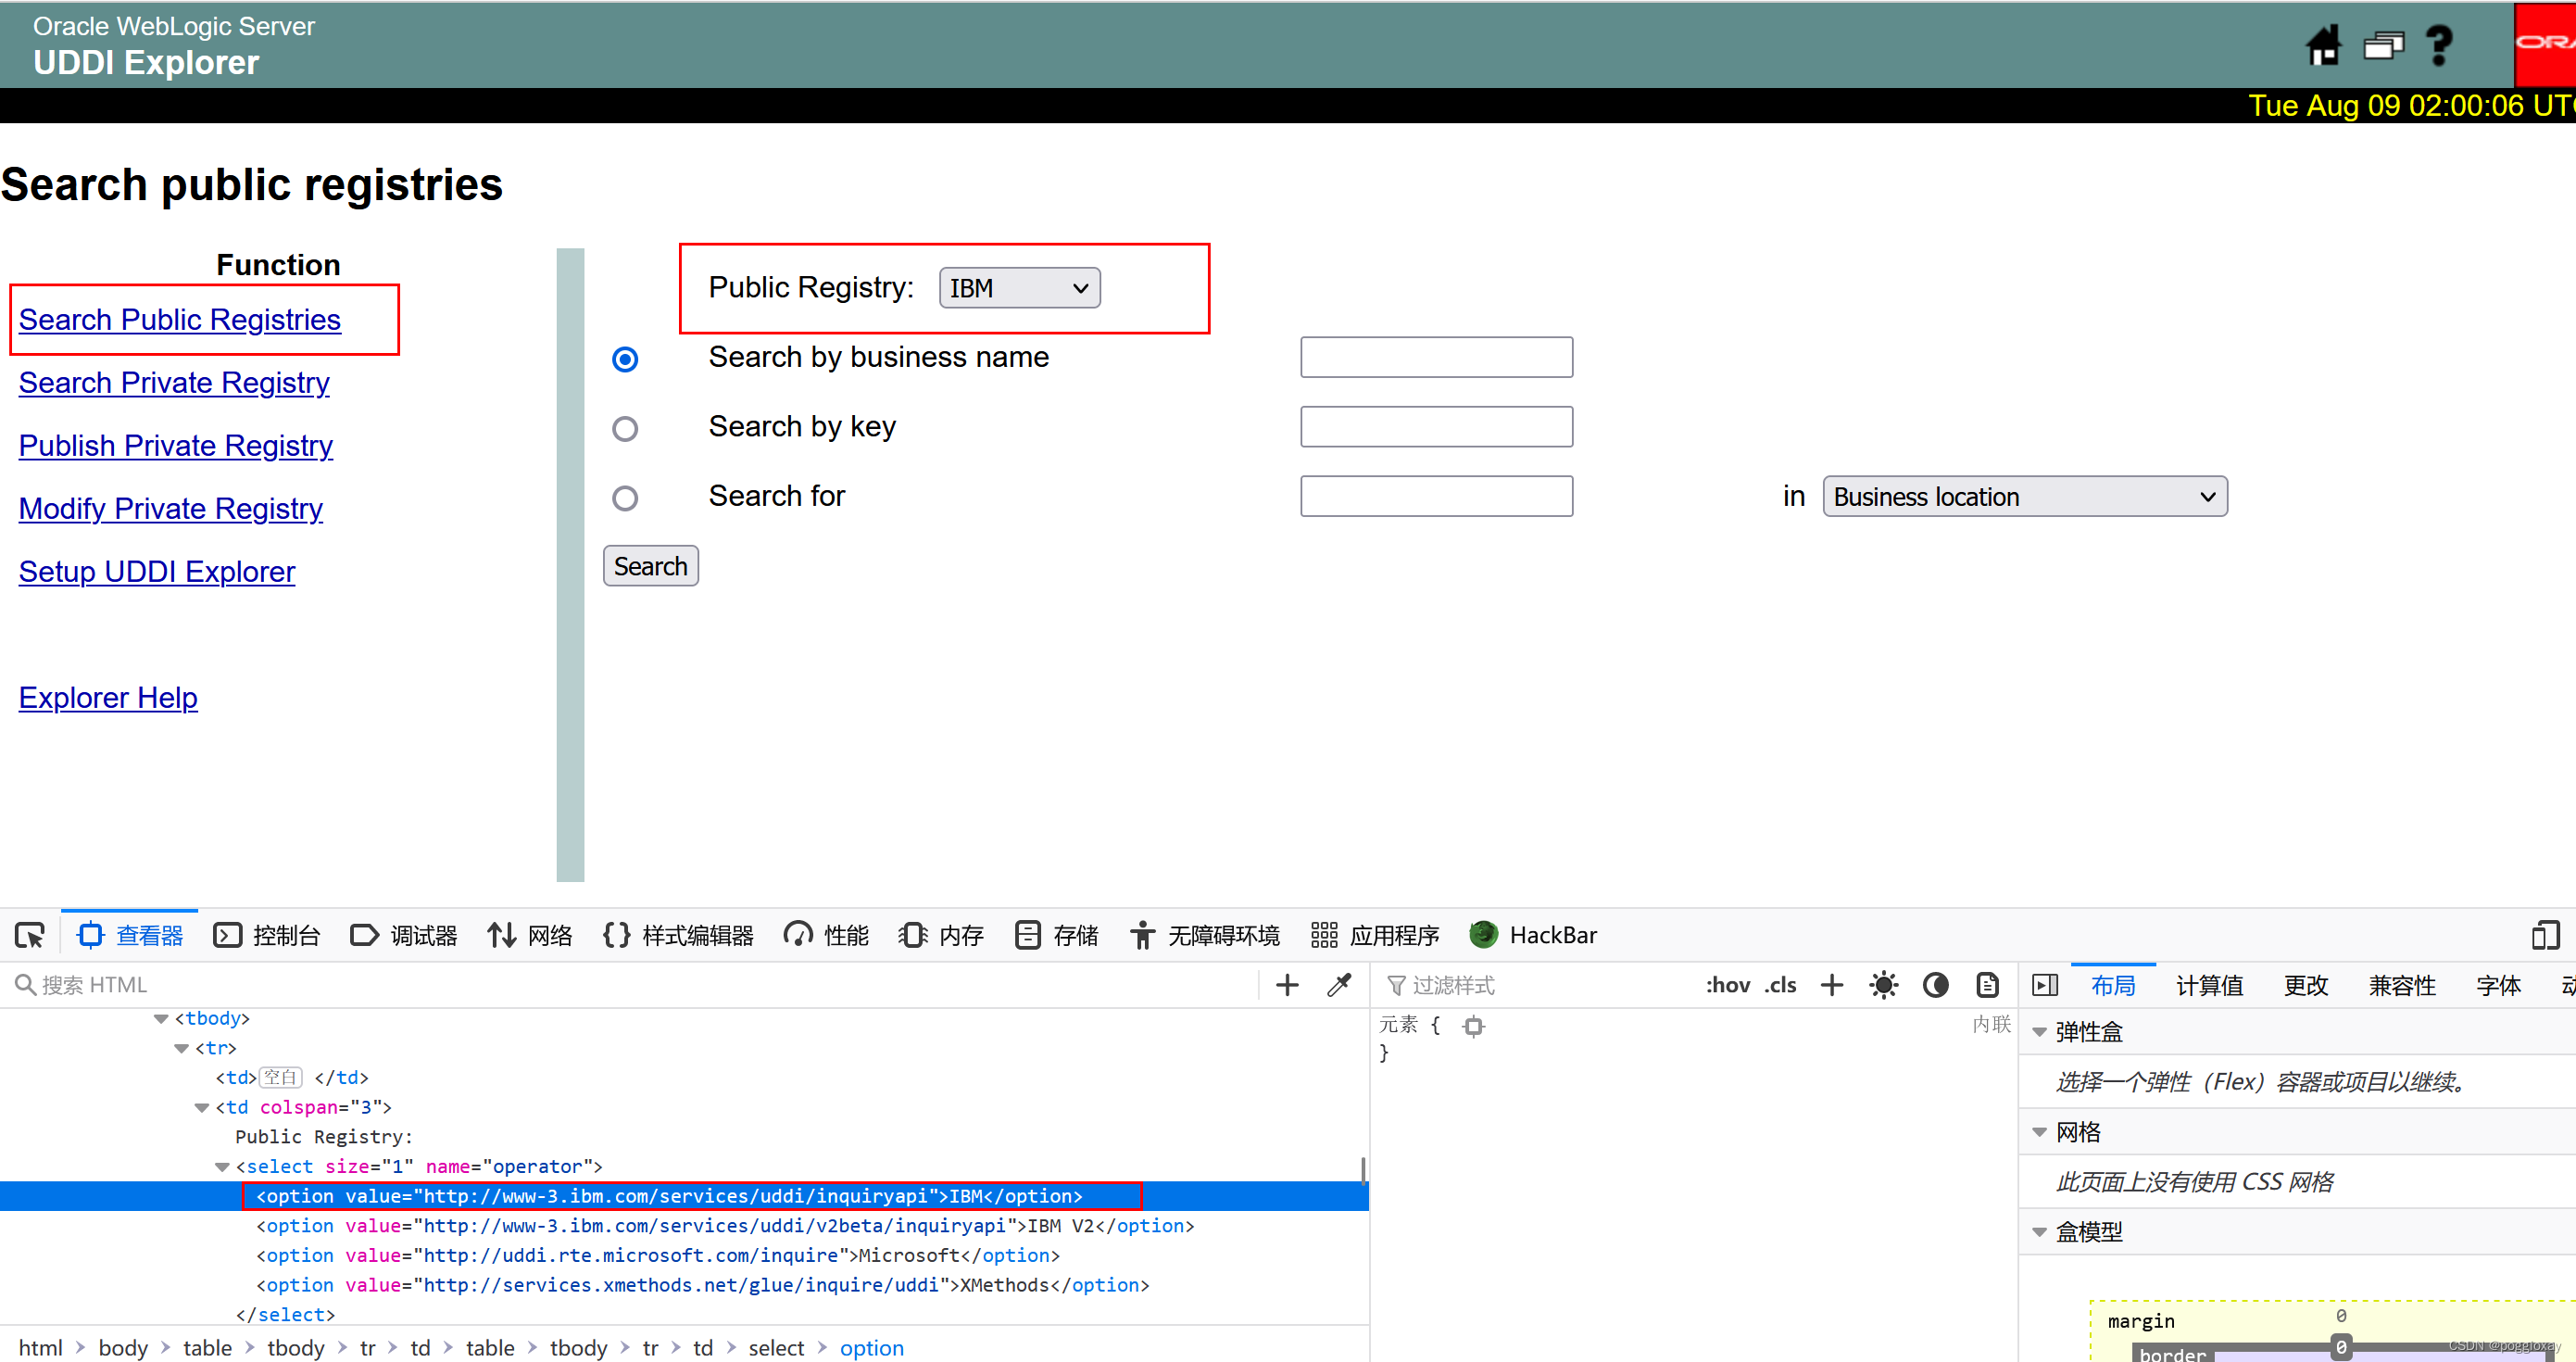
Task: Open the question mark help icon
Action: point(2439,45)
